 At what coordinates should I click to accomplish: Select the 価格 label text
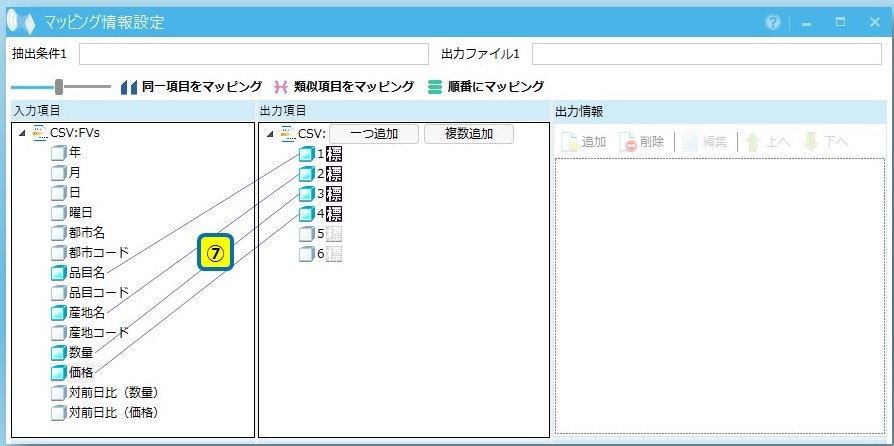tap(81, 372)
